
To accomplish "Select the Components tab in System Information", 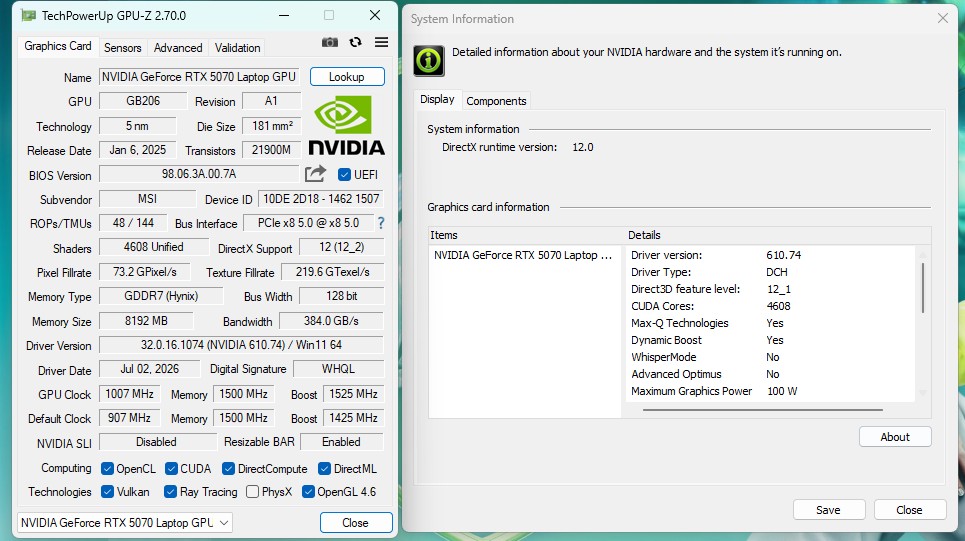I will 496,101.
